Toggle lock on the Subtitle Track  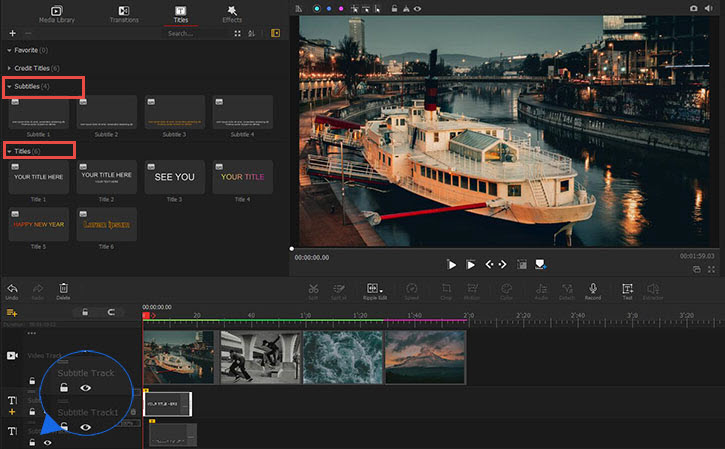(63, 387)
